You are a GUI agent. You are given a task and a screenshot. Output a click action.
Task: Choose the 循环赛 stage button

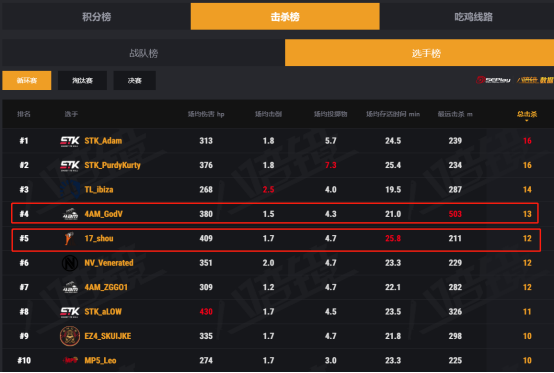27,81
